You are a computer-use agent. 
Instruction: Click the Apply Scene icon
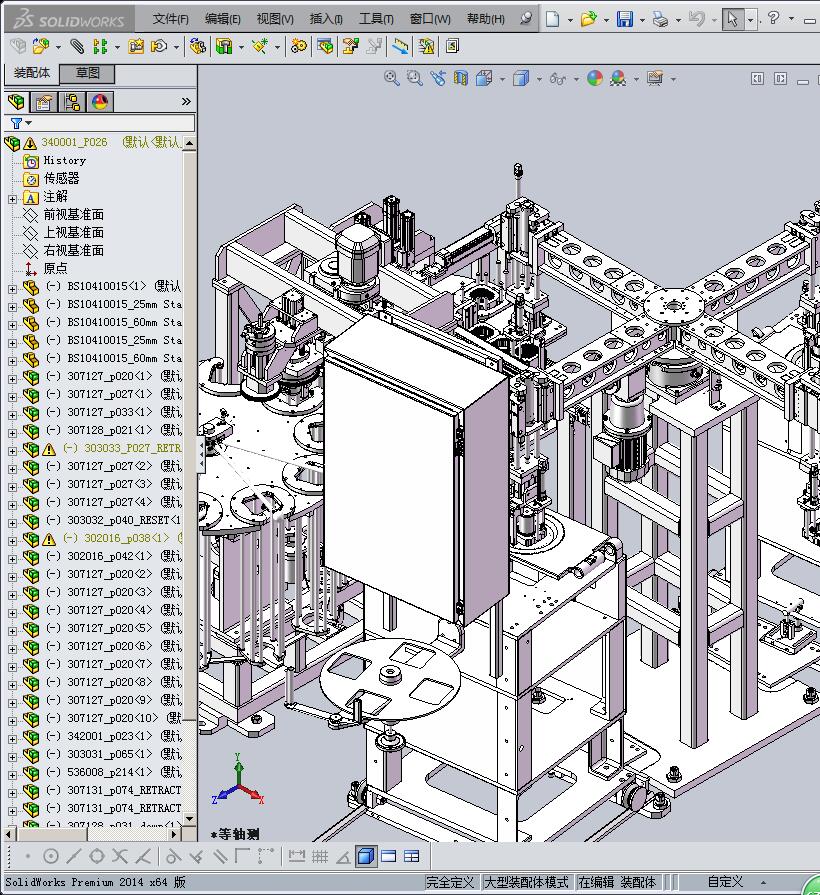pyautogui.click(x=618, y=78)
